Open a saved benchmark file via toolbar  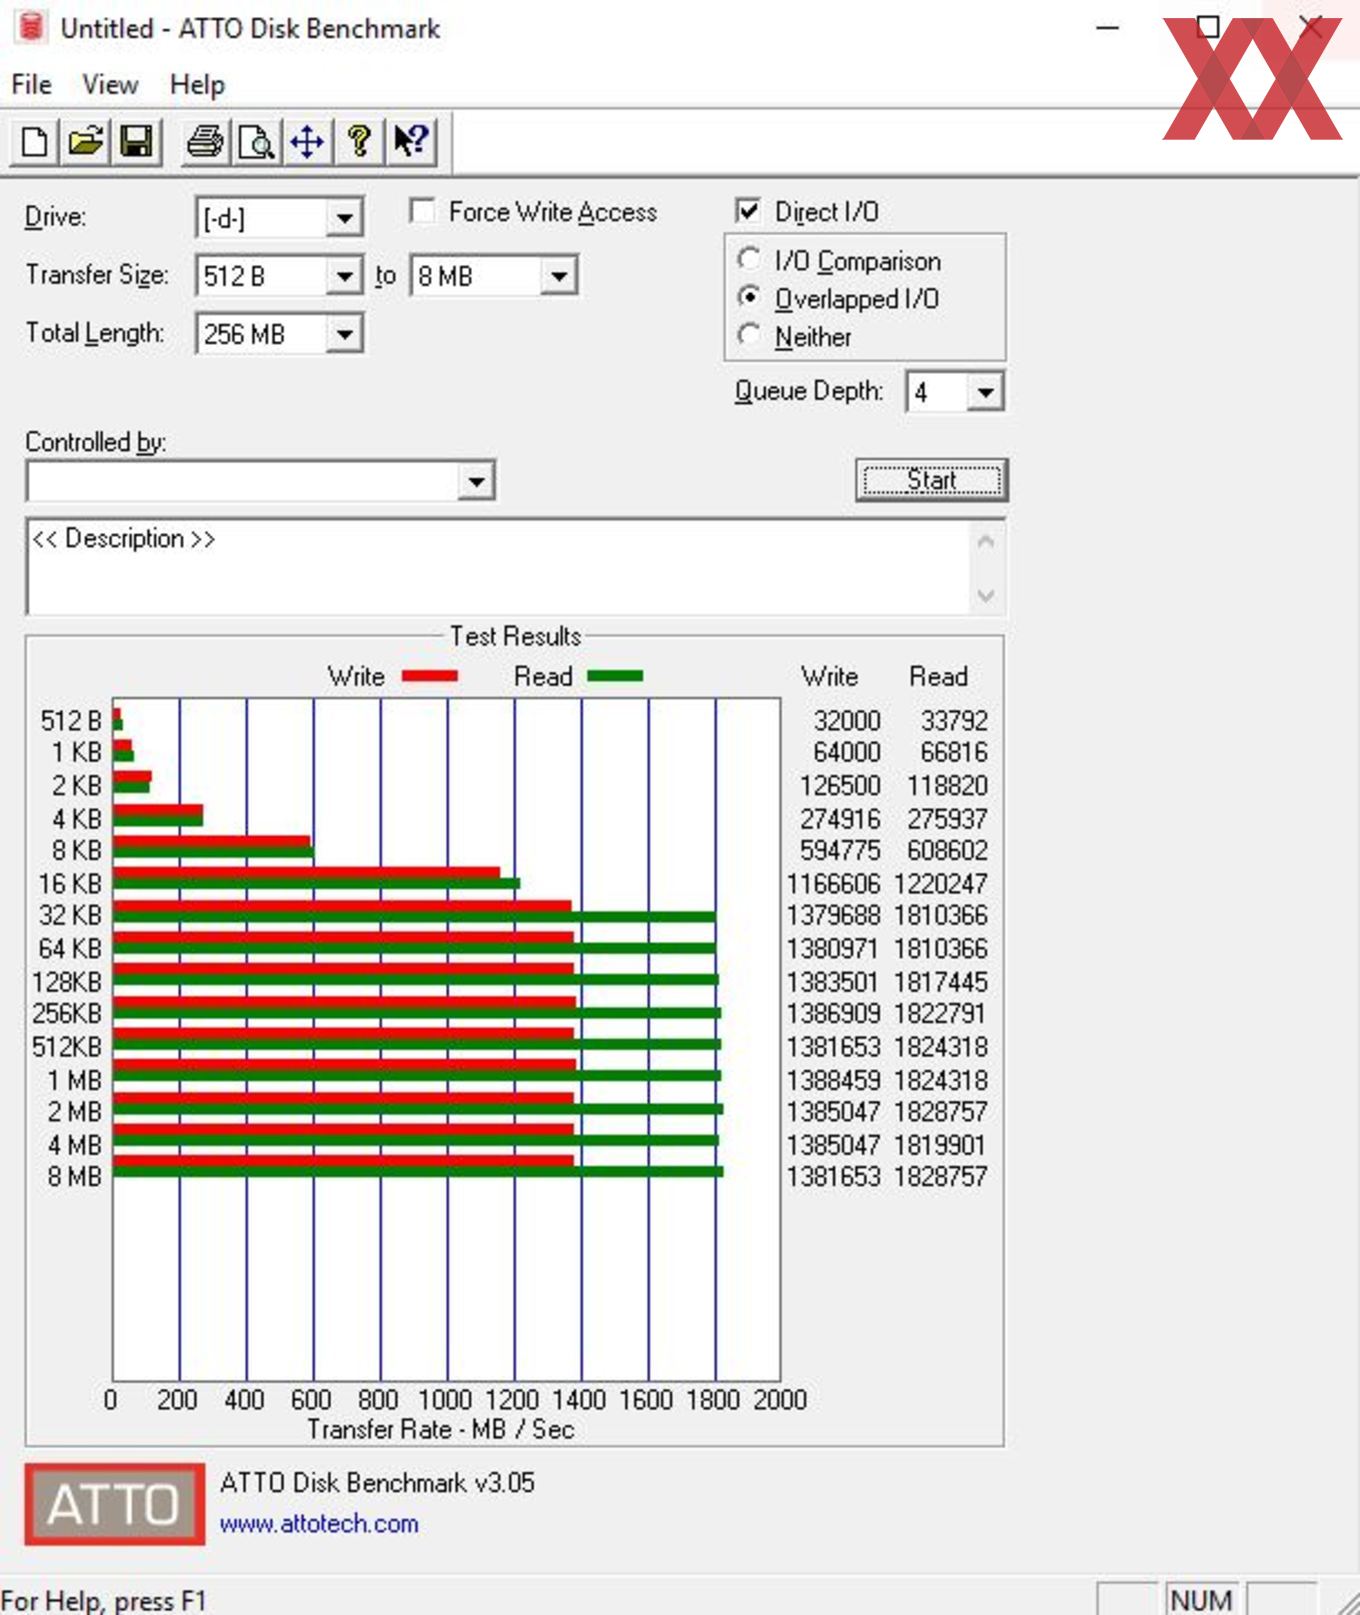[x=86, y=141]
